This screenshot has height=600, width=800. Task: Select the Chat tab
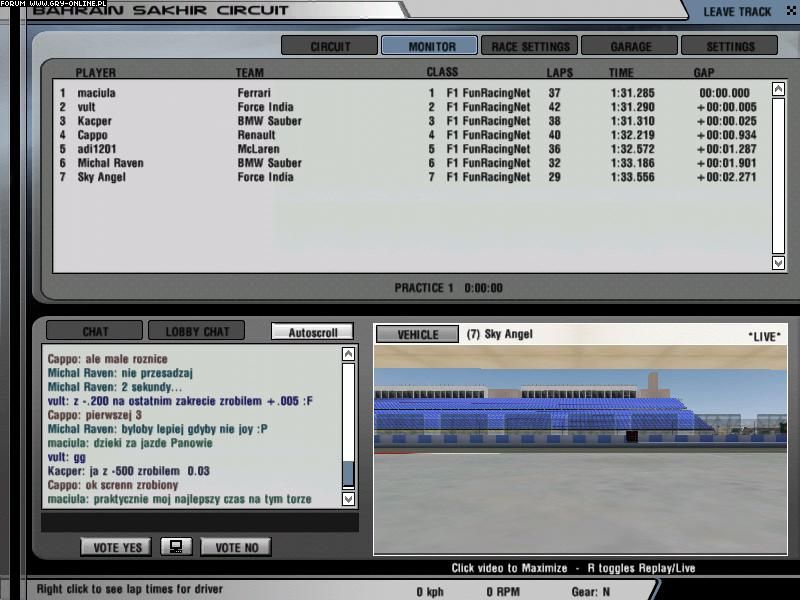click(x=94, y=331)
